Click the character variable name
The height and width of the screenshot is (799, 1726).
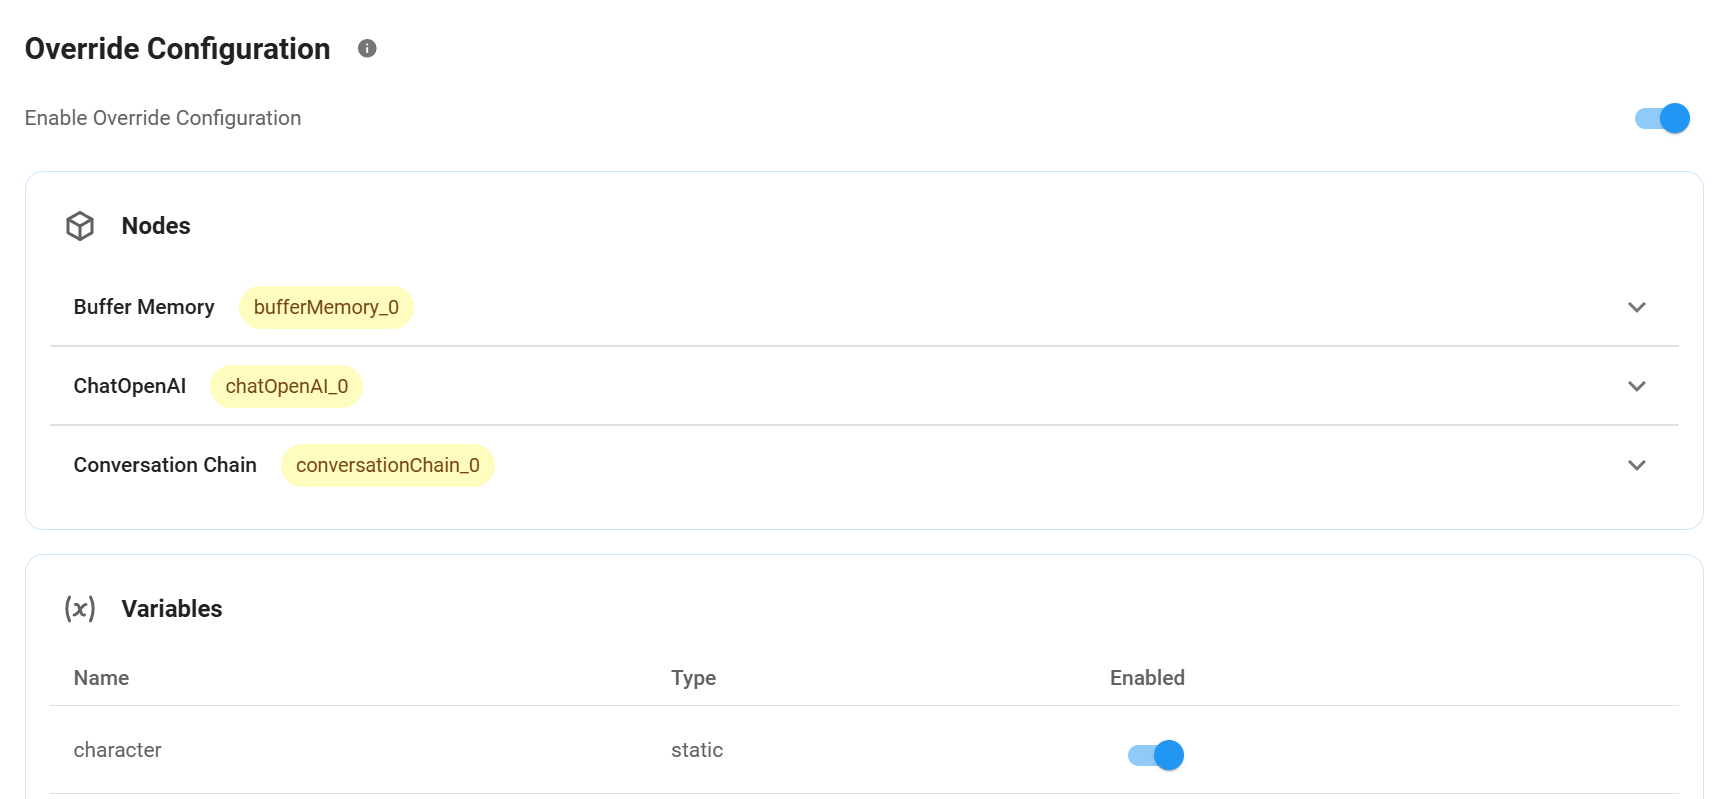(117, 750)
